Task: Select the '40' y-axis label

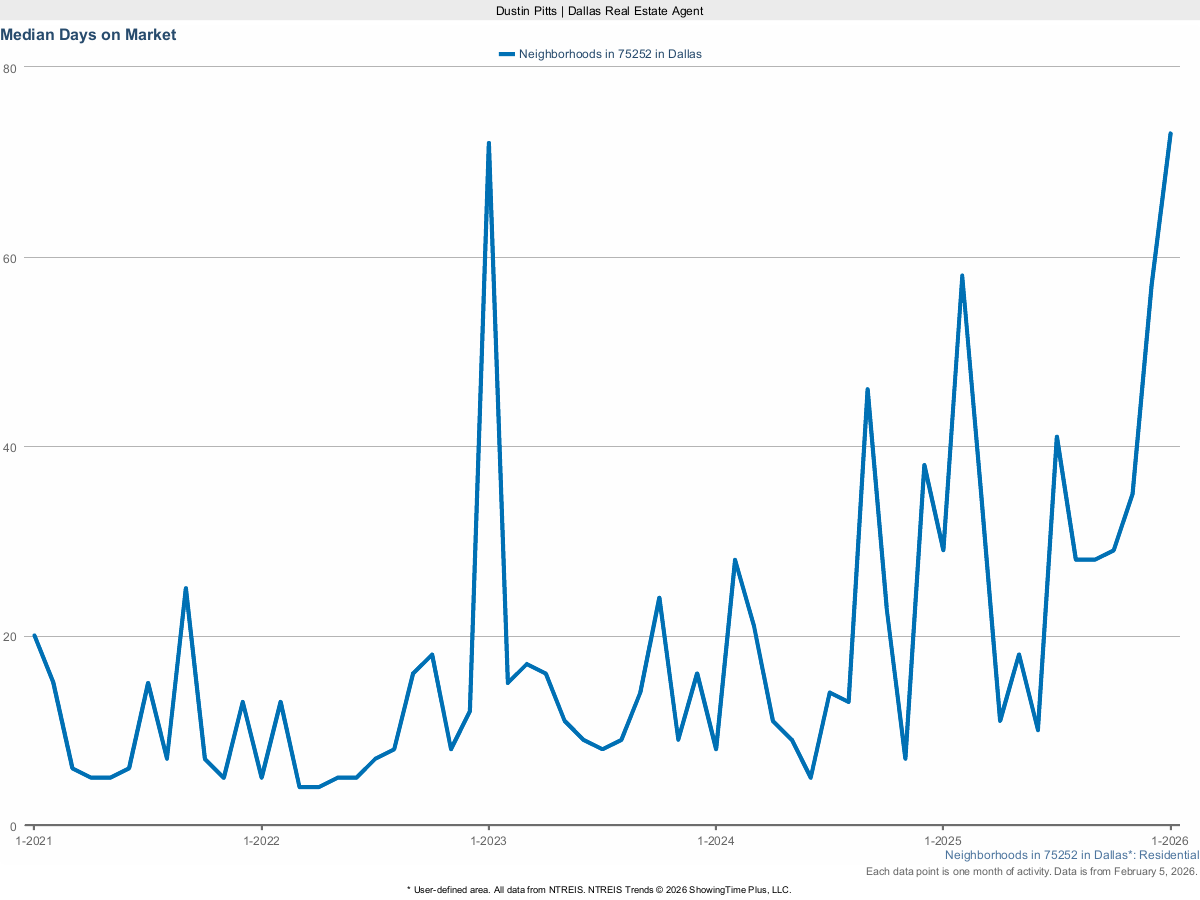Action: [x=10, y=447]
